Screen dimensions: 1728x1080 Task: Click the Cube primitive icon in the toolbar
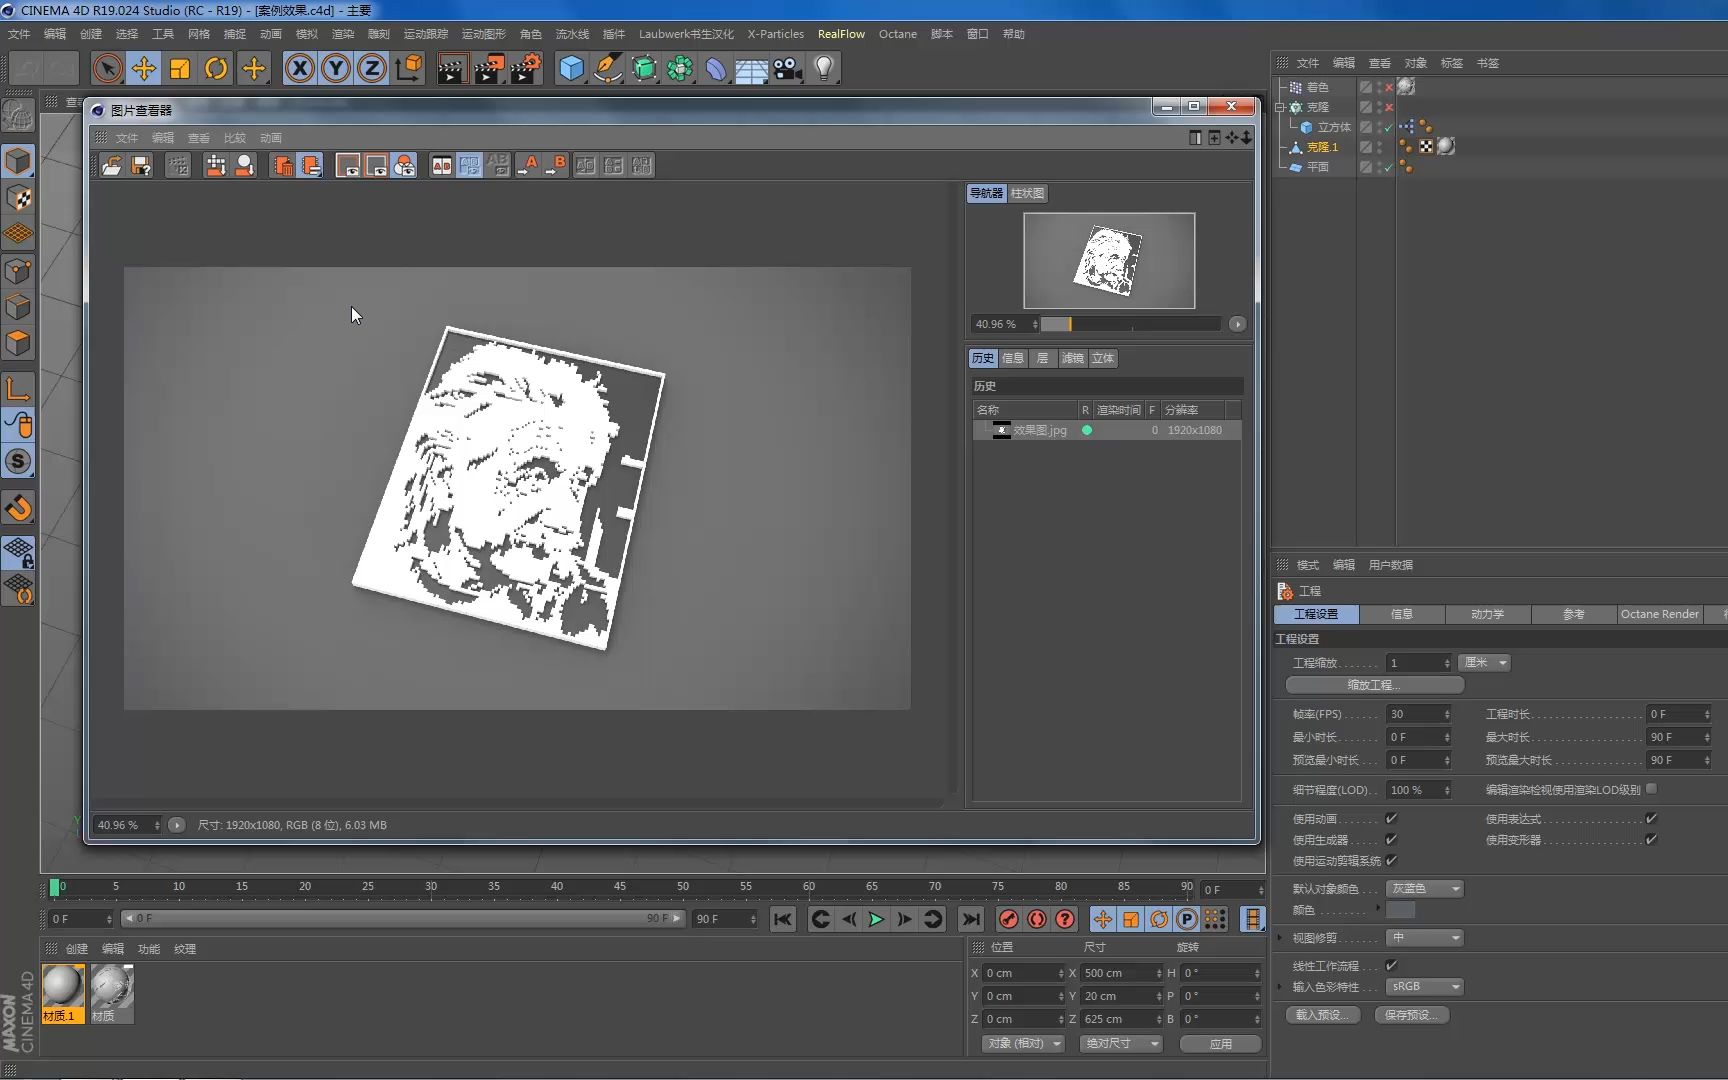pos(571,68)
